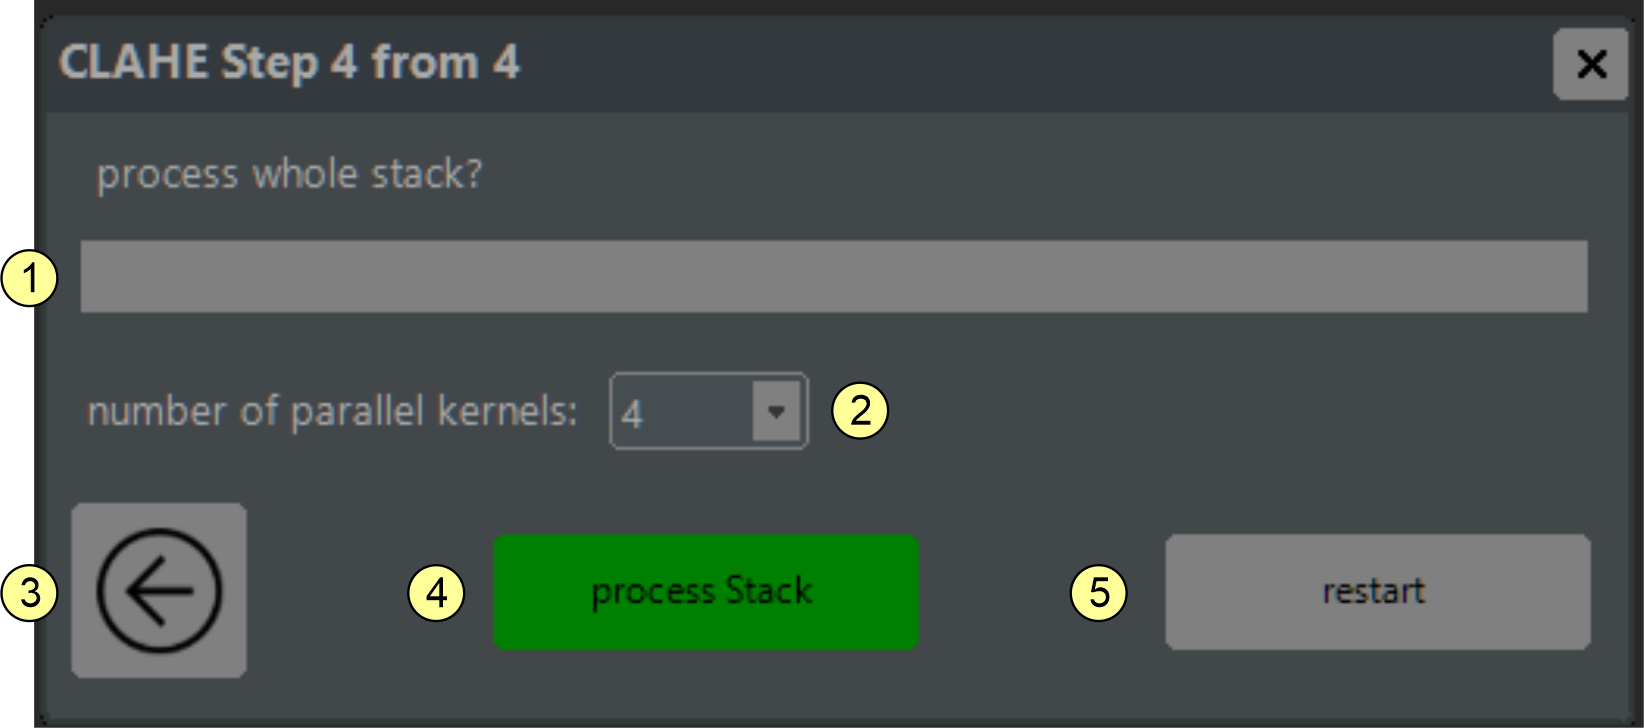1644x728 pixels.
Task: Click the word "Stack" on the green button
Action: coord(768,591)
